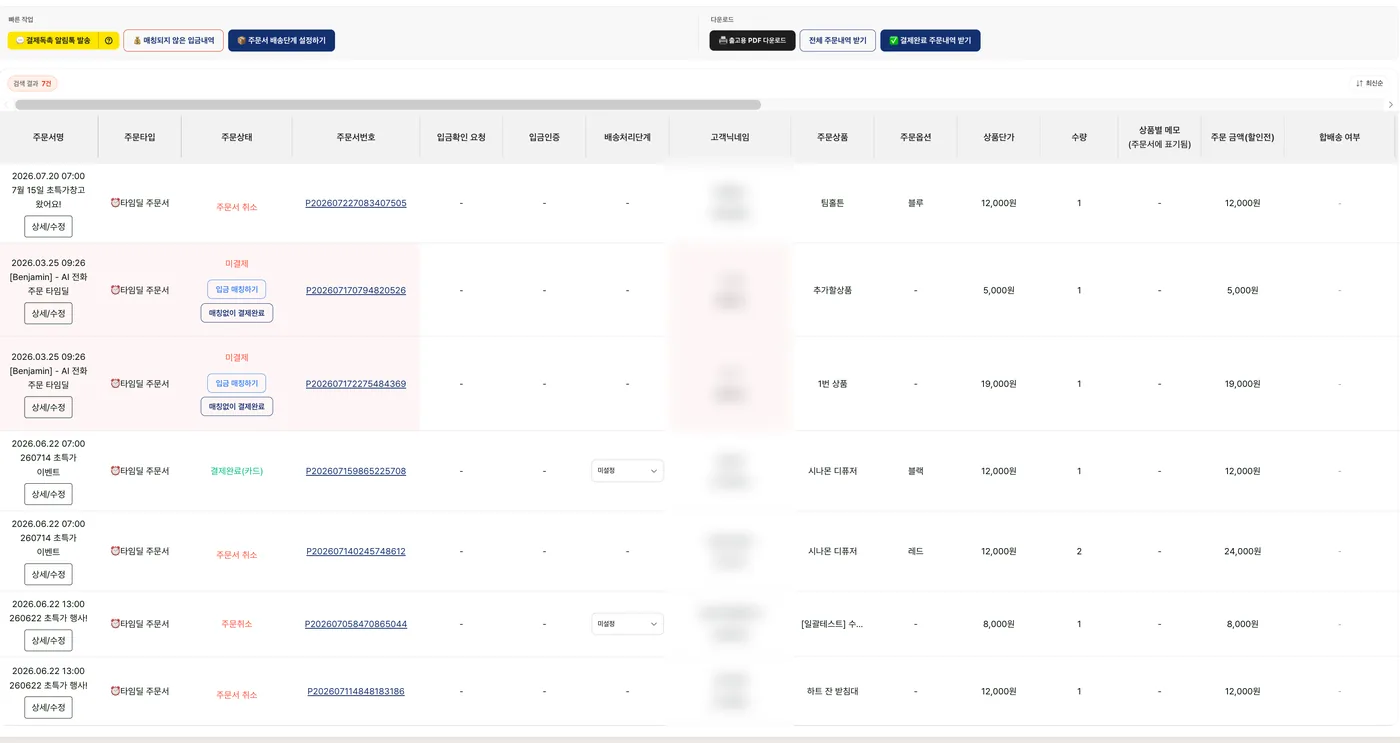Download 출고용 PDF 다운로드
This screenshot has width=1400, height=743.
752,40
